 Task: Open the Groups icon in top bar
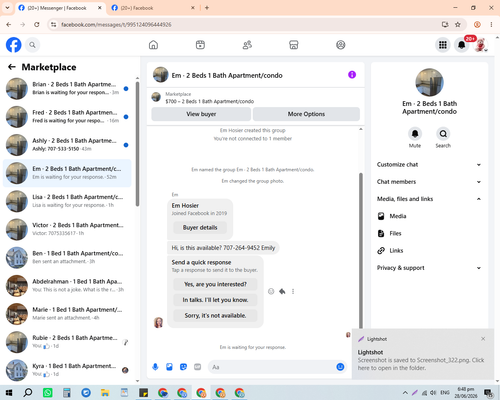coord(340,45)
